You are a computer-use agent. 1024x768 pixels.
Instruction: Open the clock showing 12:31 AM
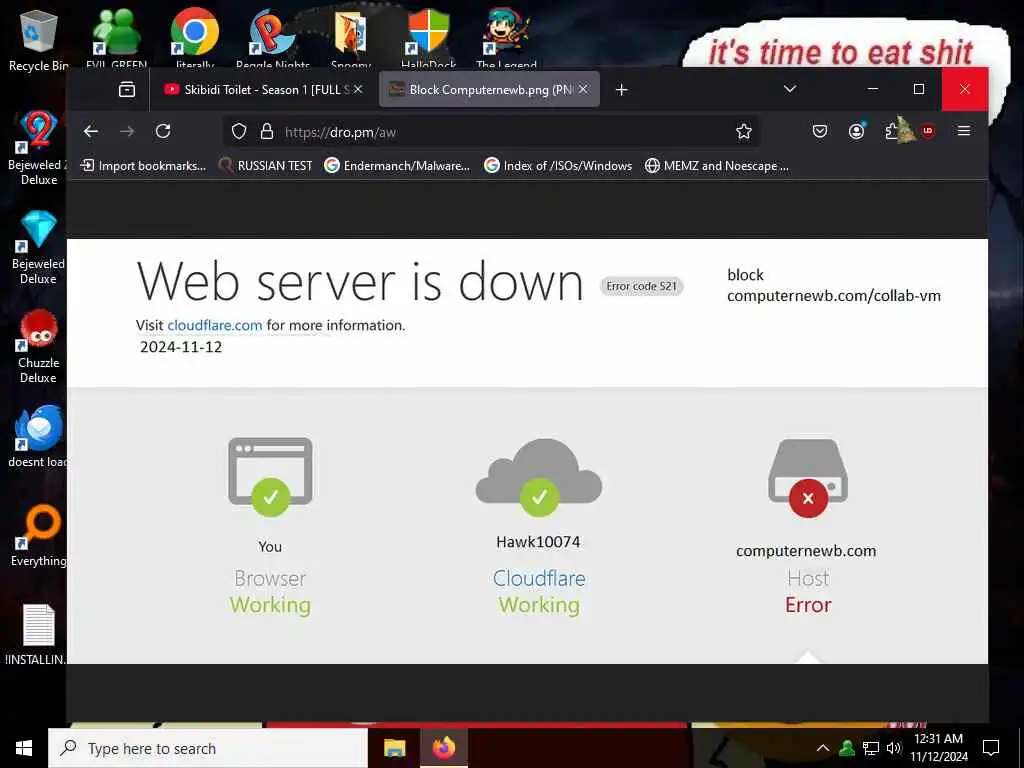[938, 748]
